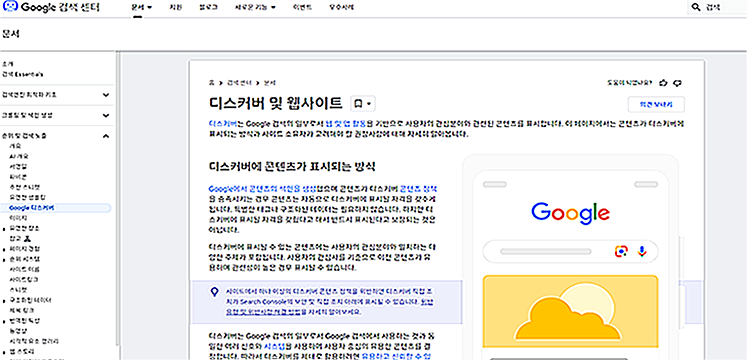Click the 검색 센터 breadcrumb link
Screen dimensions: 747x360
tap(240, 83)
